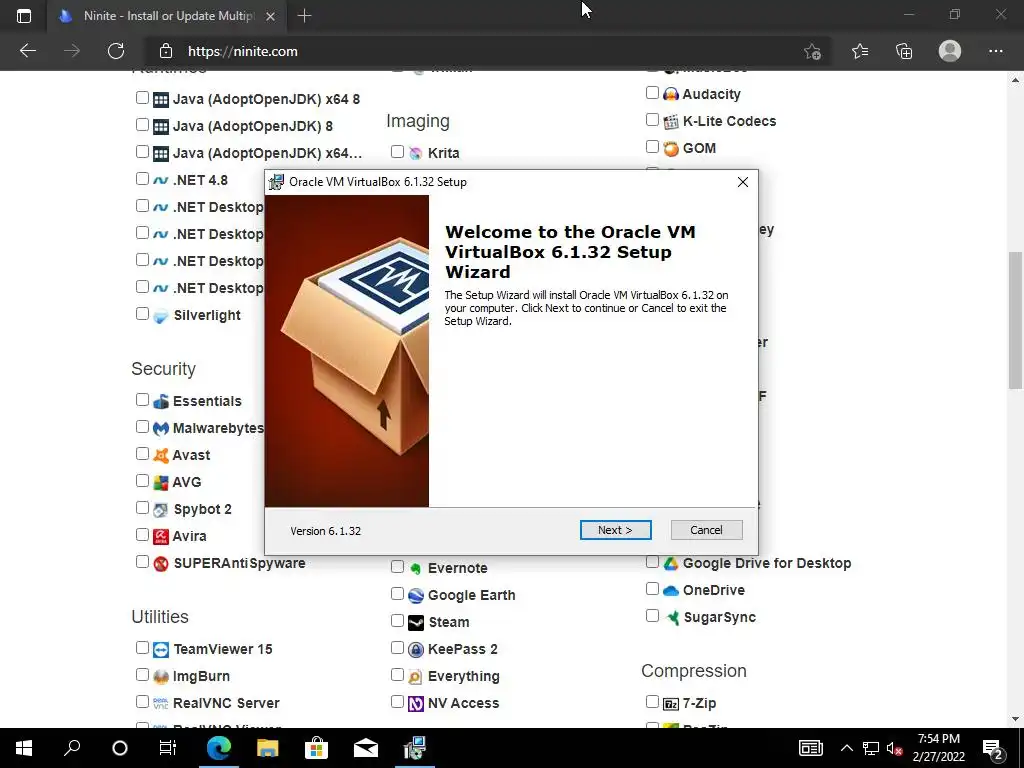Click Next in VirtualBox Setup wizard

[615, 530]
